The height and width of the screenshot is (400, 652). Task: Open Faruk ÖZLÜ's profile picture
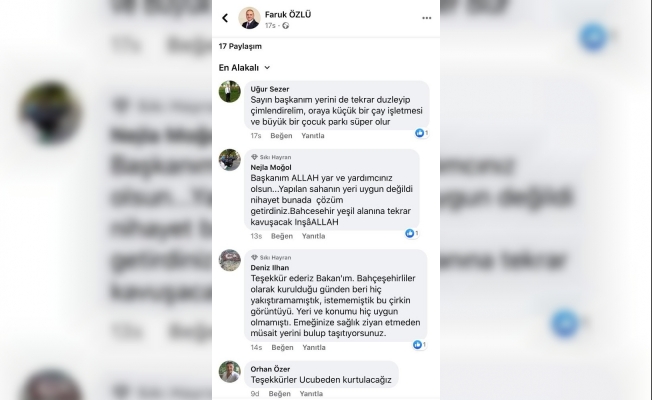[x=249, y=18]
